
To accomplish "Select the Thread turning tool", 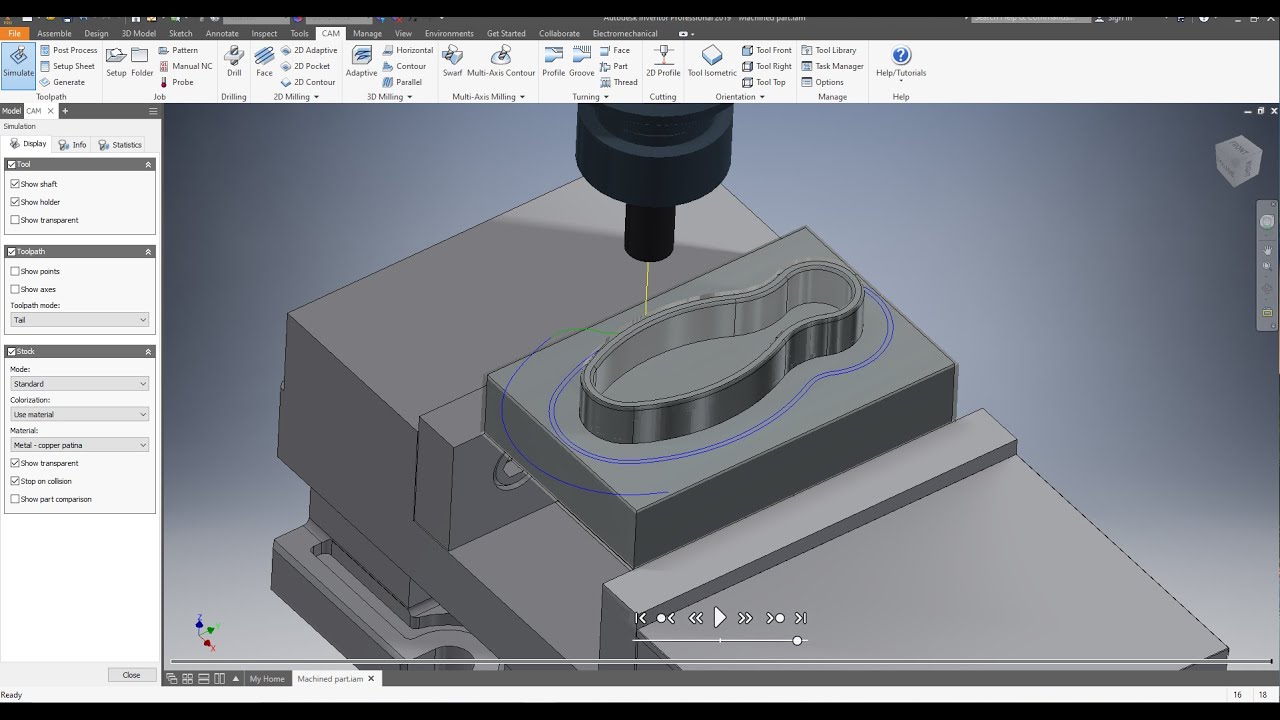I will [618, 82].
